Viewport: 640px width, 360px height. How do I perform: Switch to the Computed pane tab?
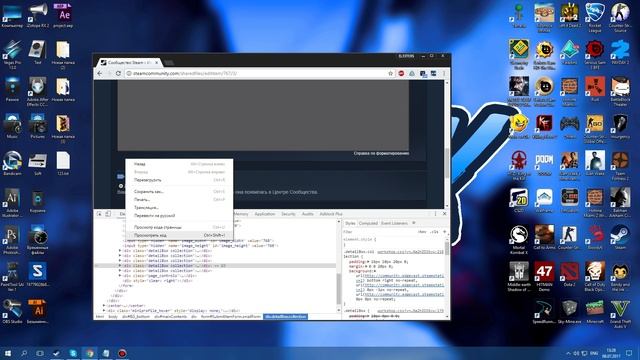point(368,223)
